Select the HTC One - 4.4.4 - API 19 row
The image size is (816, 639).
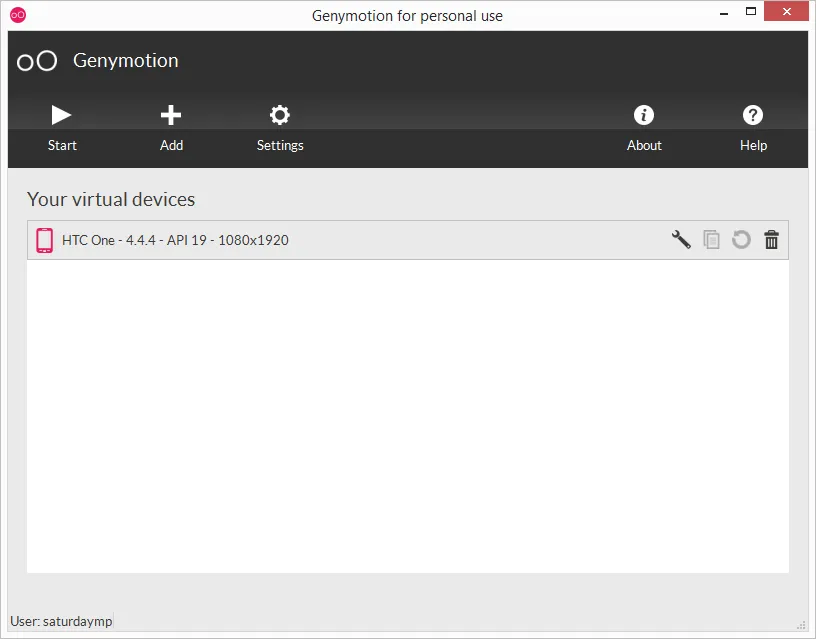(408, 240)
